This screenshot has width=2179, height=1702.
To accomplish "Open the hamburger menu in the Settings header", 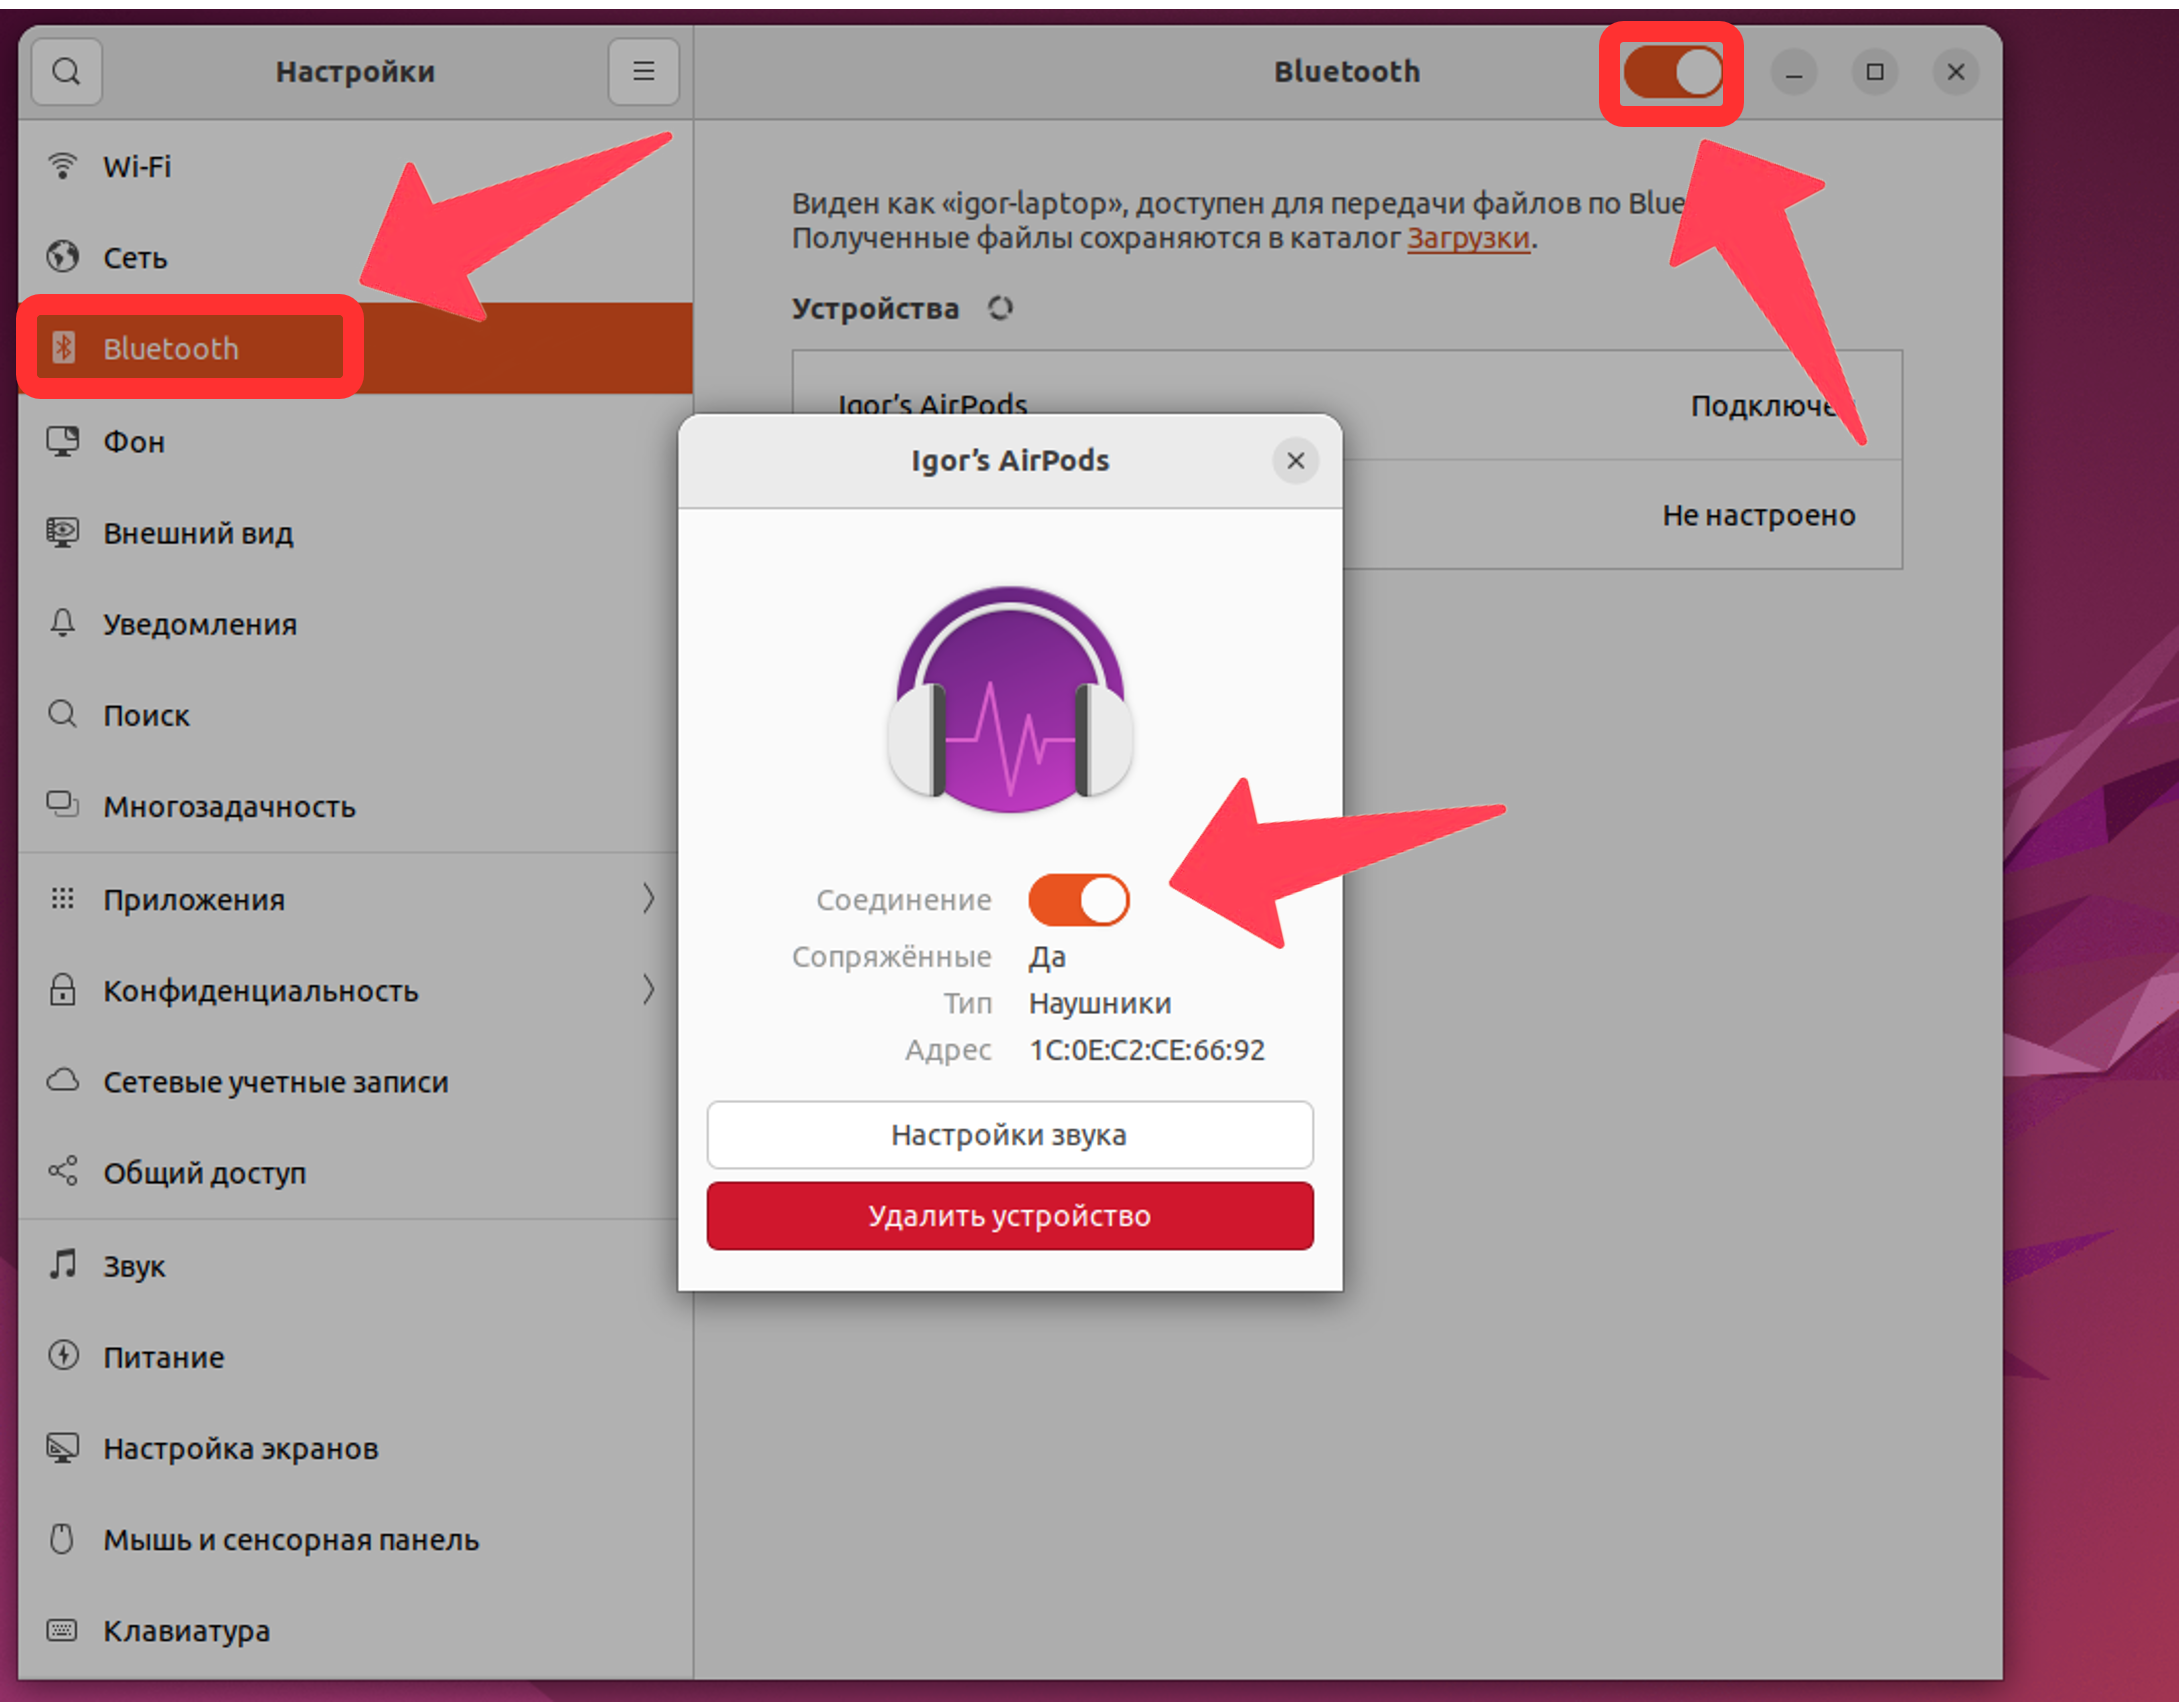I will [643, 72].
